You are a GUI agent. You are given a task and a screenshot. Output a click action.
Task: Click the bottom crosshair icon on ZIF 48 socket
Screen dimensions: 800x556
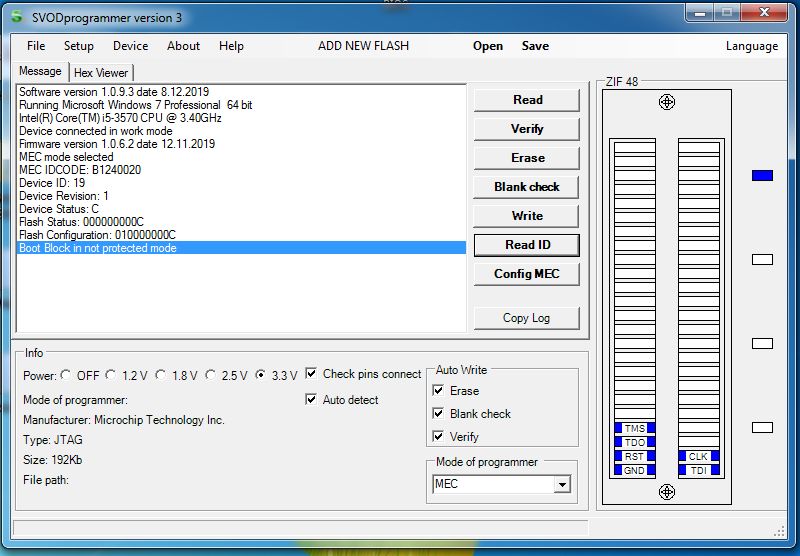pyautogui.click(x=666, y=492)
